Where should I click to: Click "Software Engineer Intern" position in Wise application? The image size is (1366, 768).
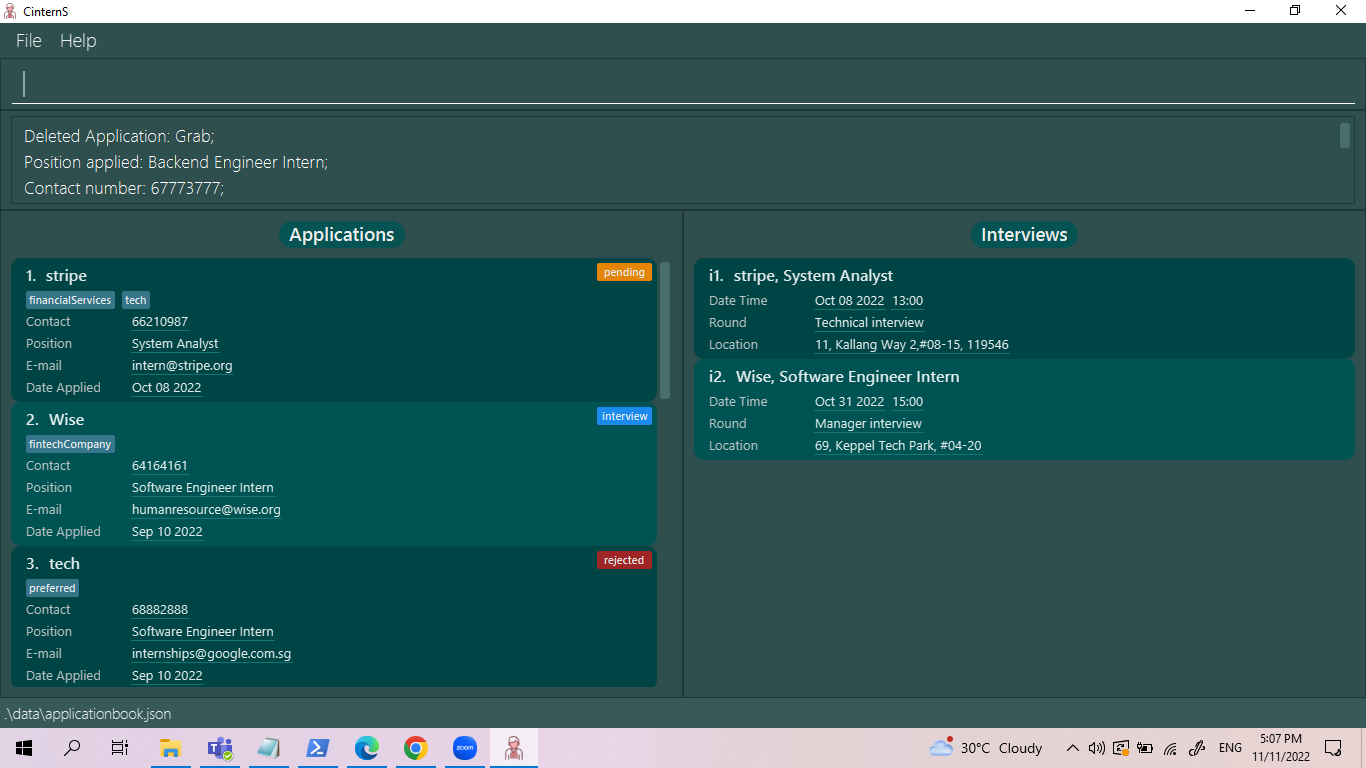click(203, 488)
